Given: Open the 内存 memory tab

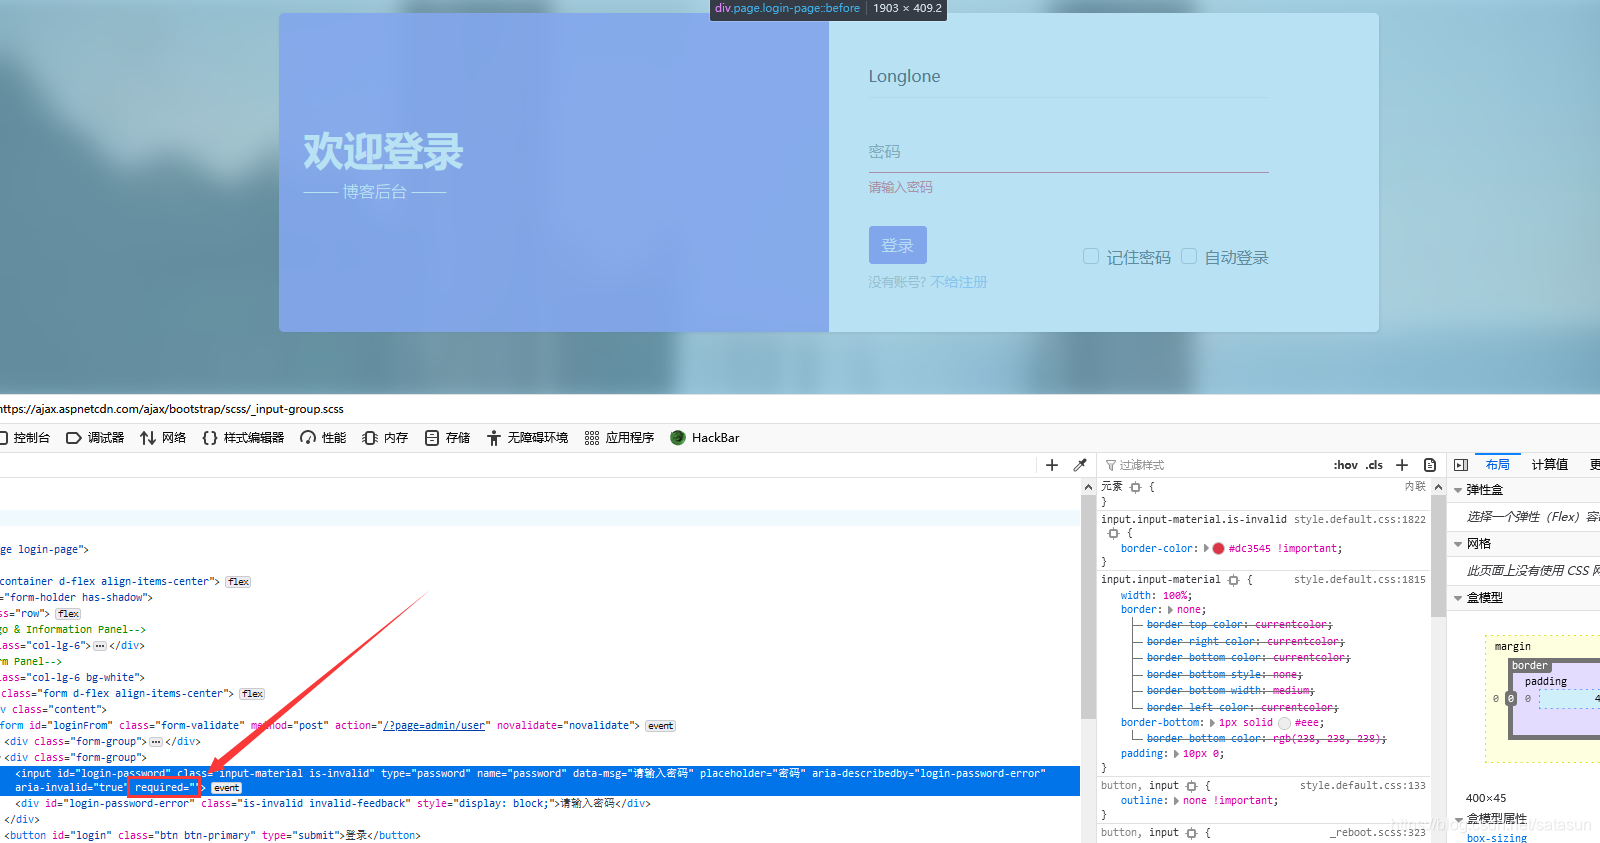Looking at the screenshot, I should click(385, 438).
